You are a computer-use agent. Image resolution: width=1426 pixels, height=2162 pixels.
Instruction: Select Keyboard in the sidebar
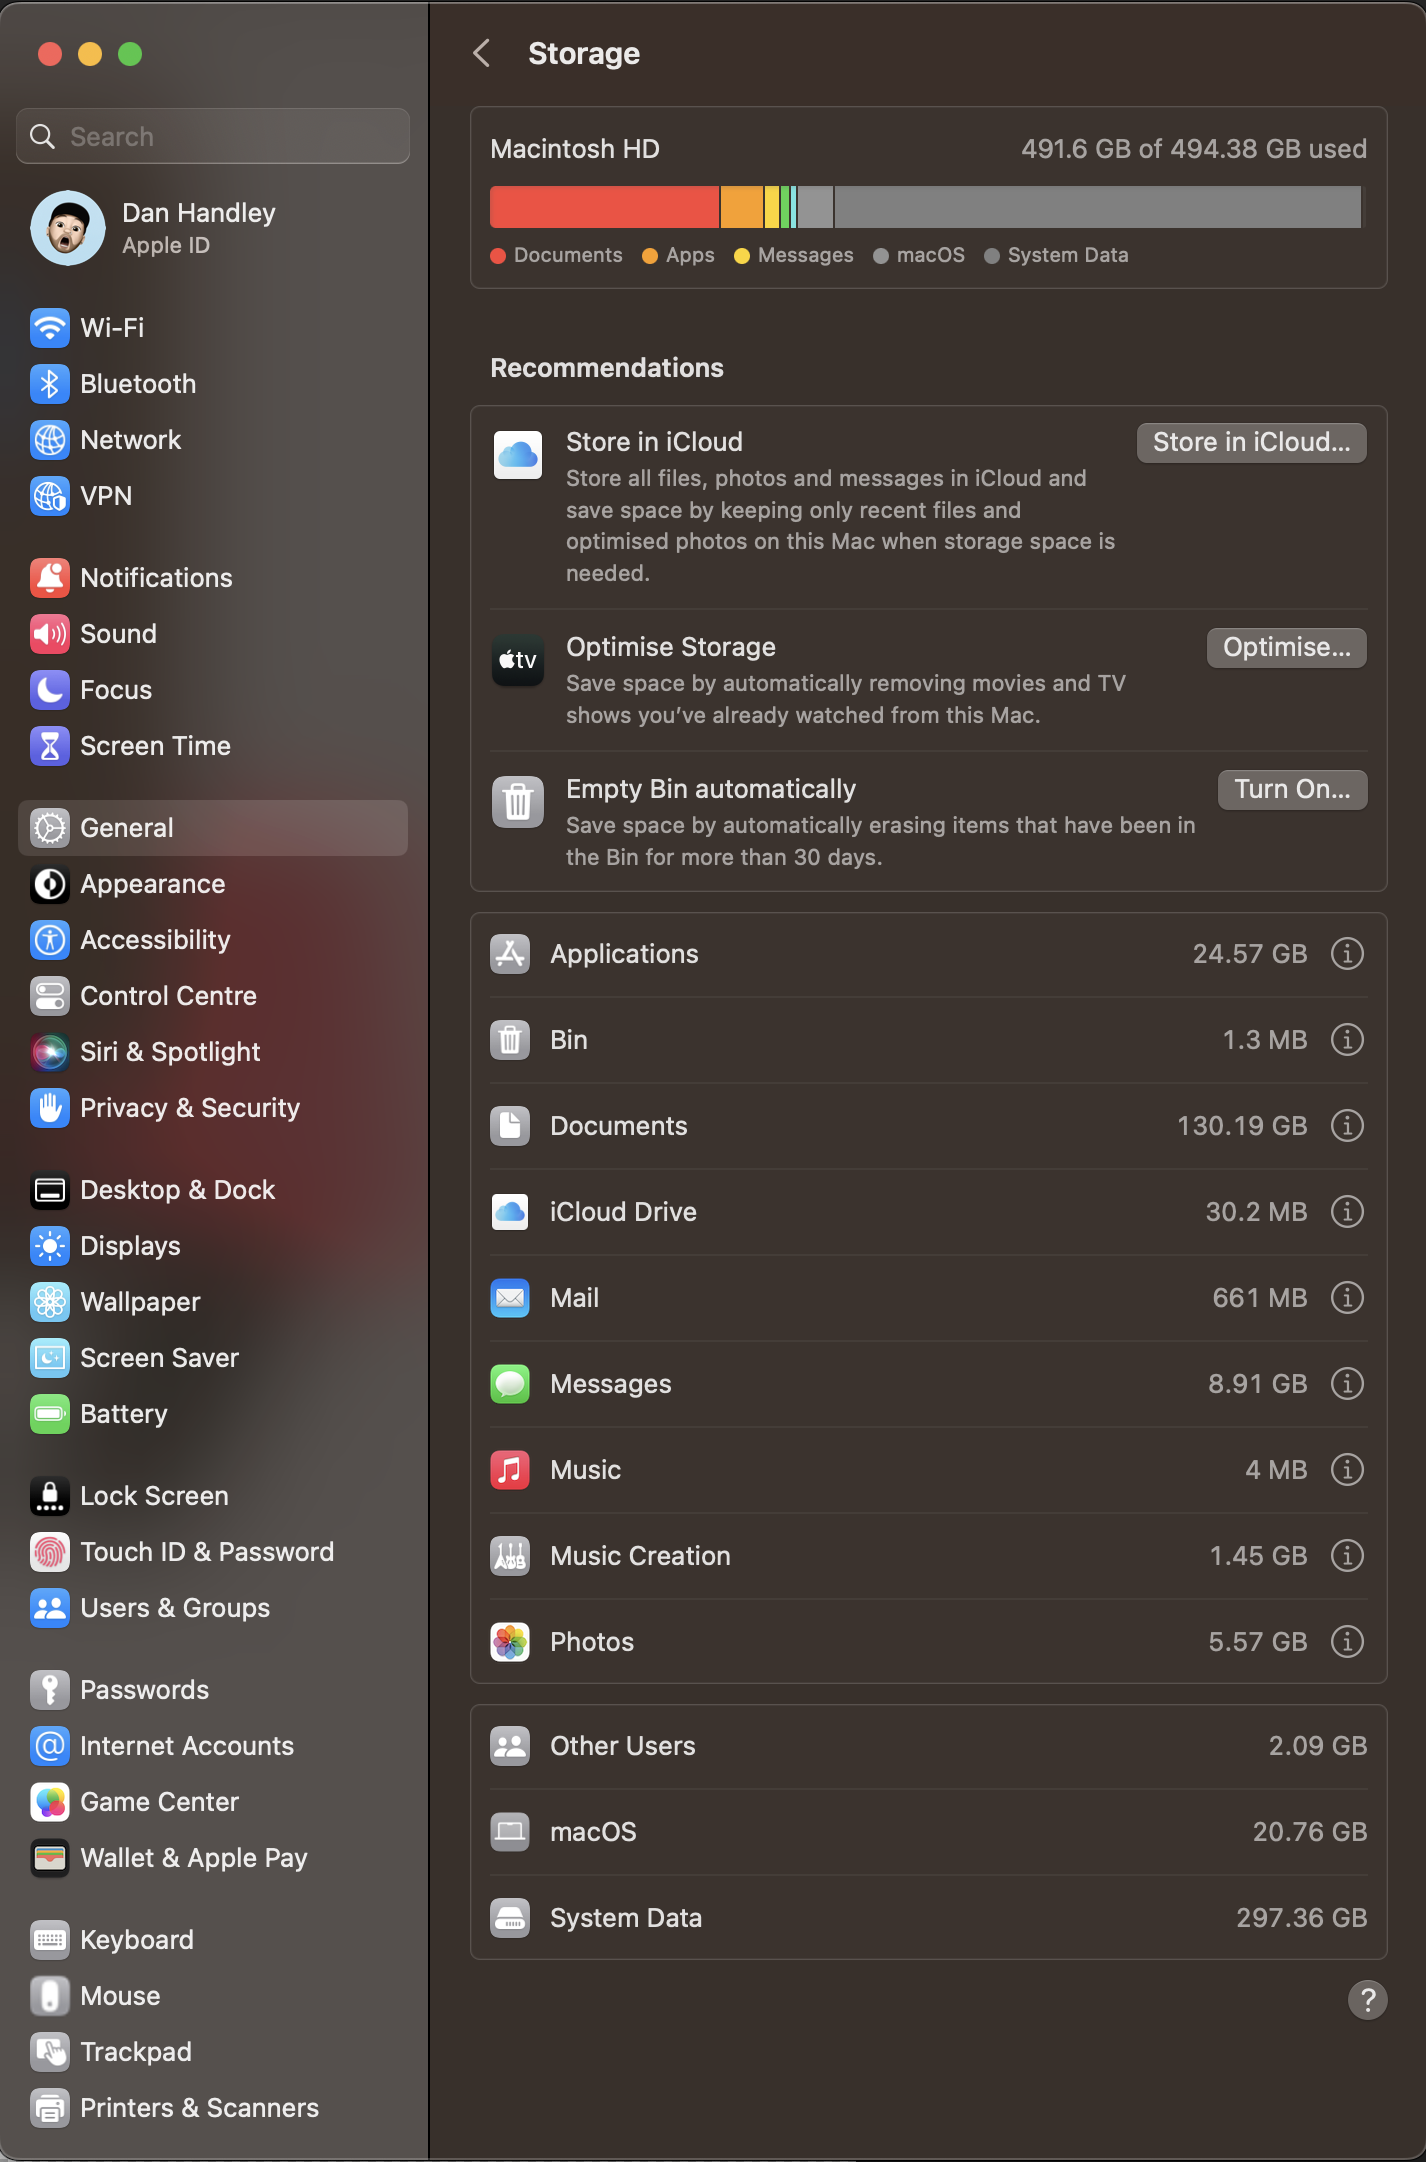pyautogui.click(x=213, y=1939)
